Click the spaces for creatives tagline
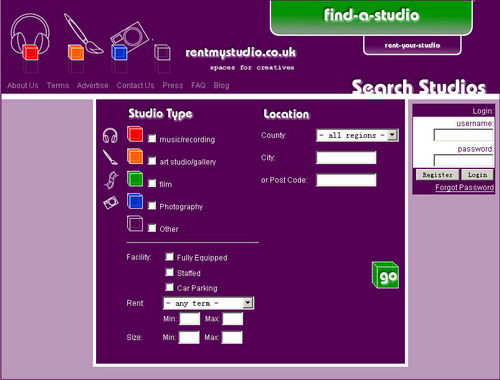 coord(252,68)
